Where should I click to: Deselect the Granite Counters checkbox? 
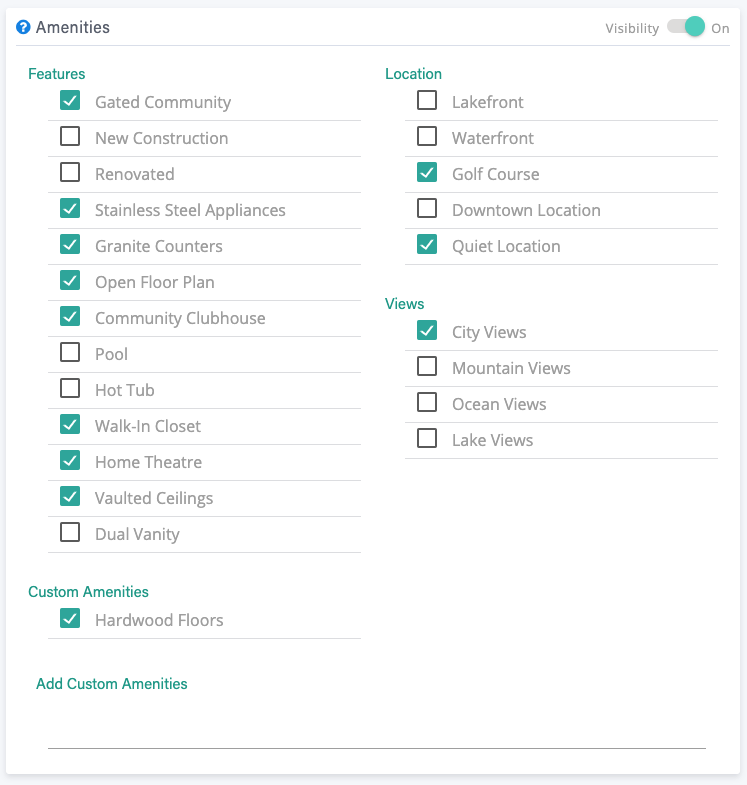tap(70, 244)
